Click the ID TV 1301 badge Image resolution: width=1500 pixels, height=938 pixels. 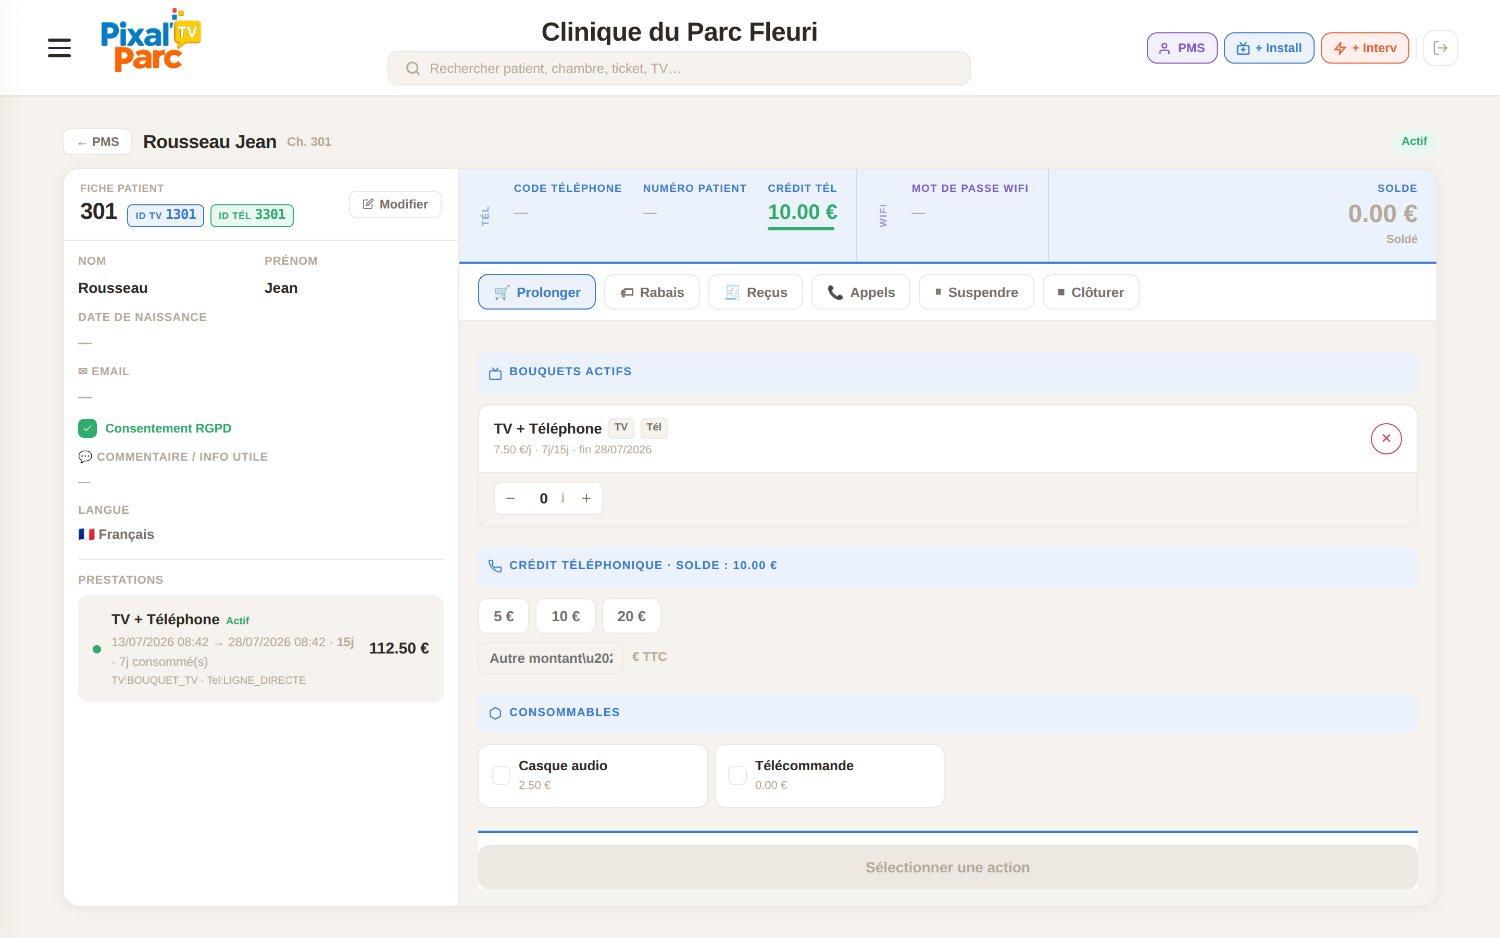click(x=165, y=215)
